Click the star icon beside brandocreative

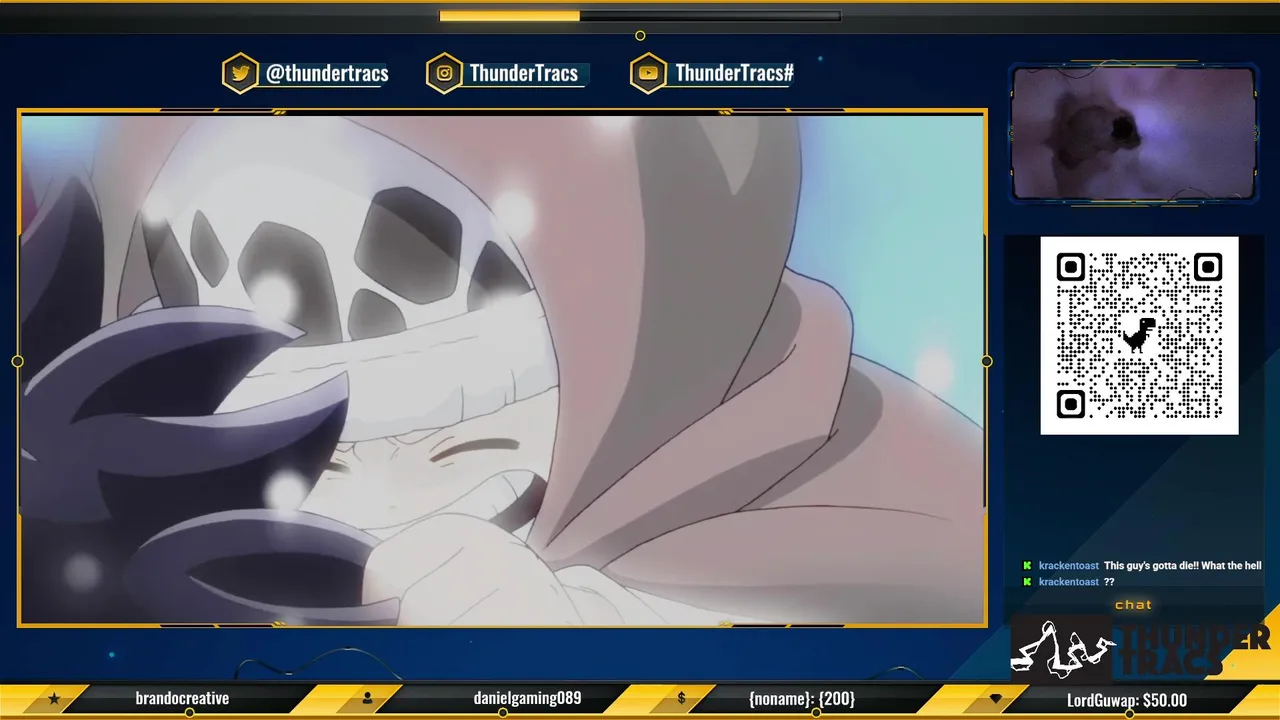55,699
